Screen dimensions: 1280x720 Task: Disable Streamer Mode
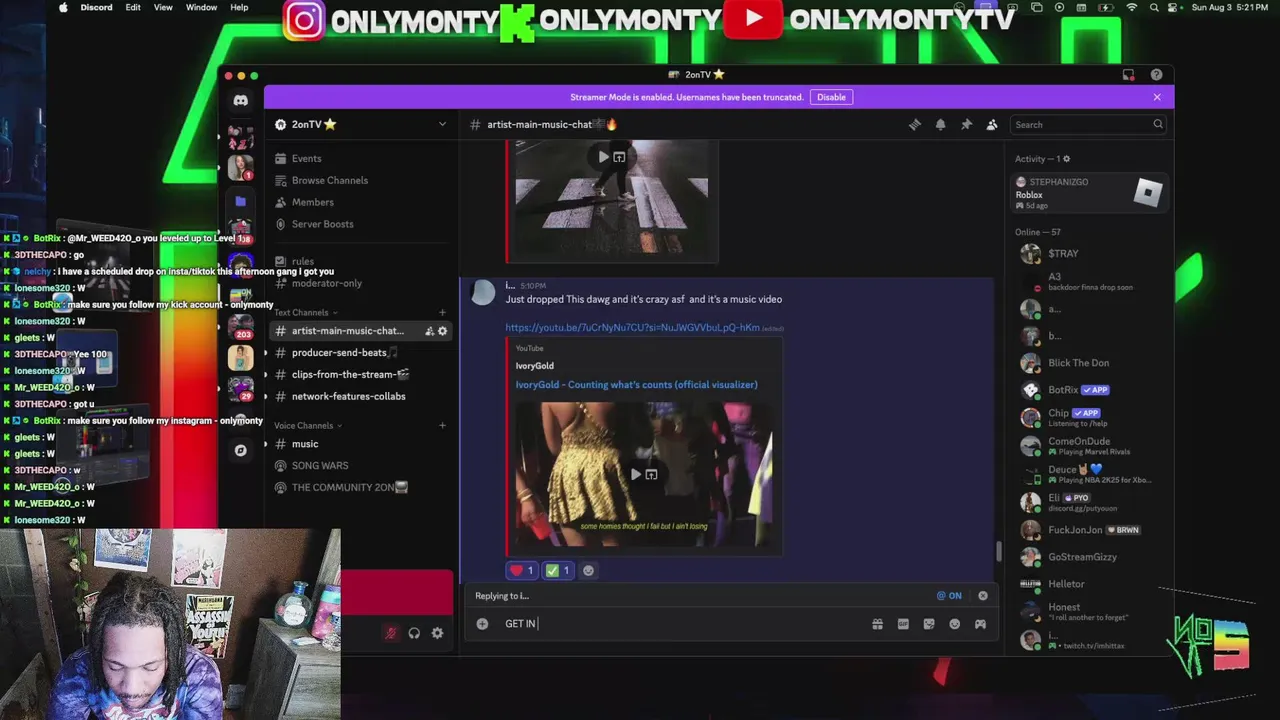[831, 97]
